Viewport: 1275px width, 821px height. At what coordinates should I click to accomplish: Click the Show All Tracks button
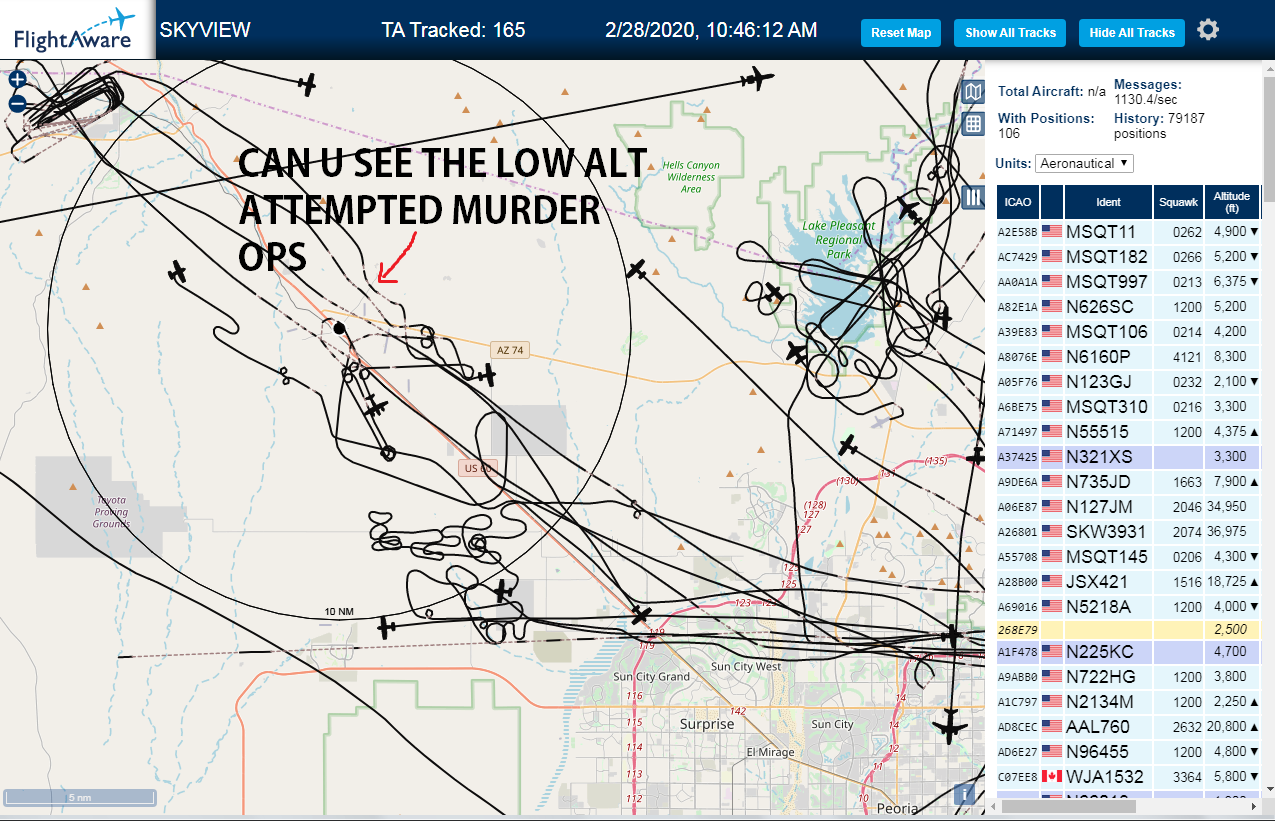point(1010,33)
